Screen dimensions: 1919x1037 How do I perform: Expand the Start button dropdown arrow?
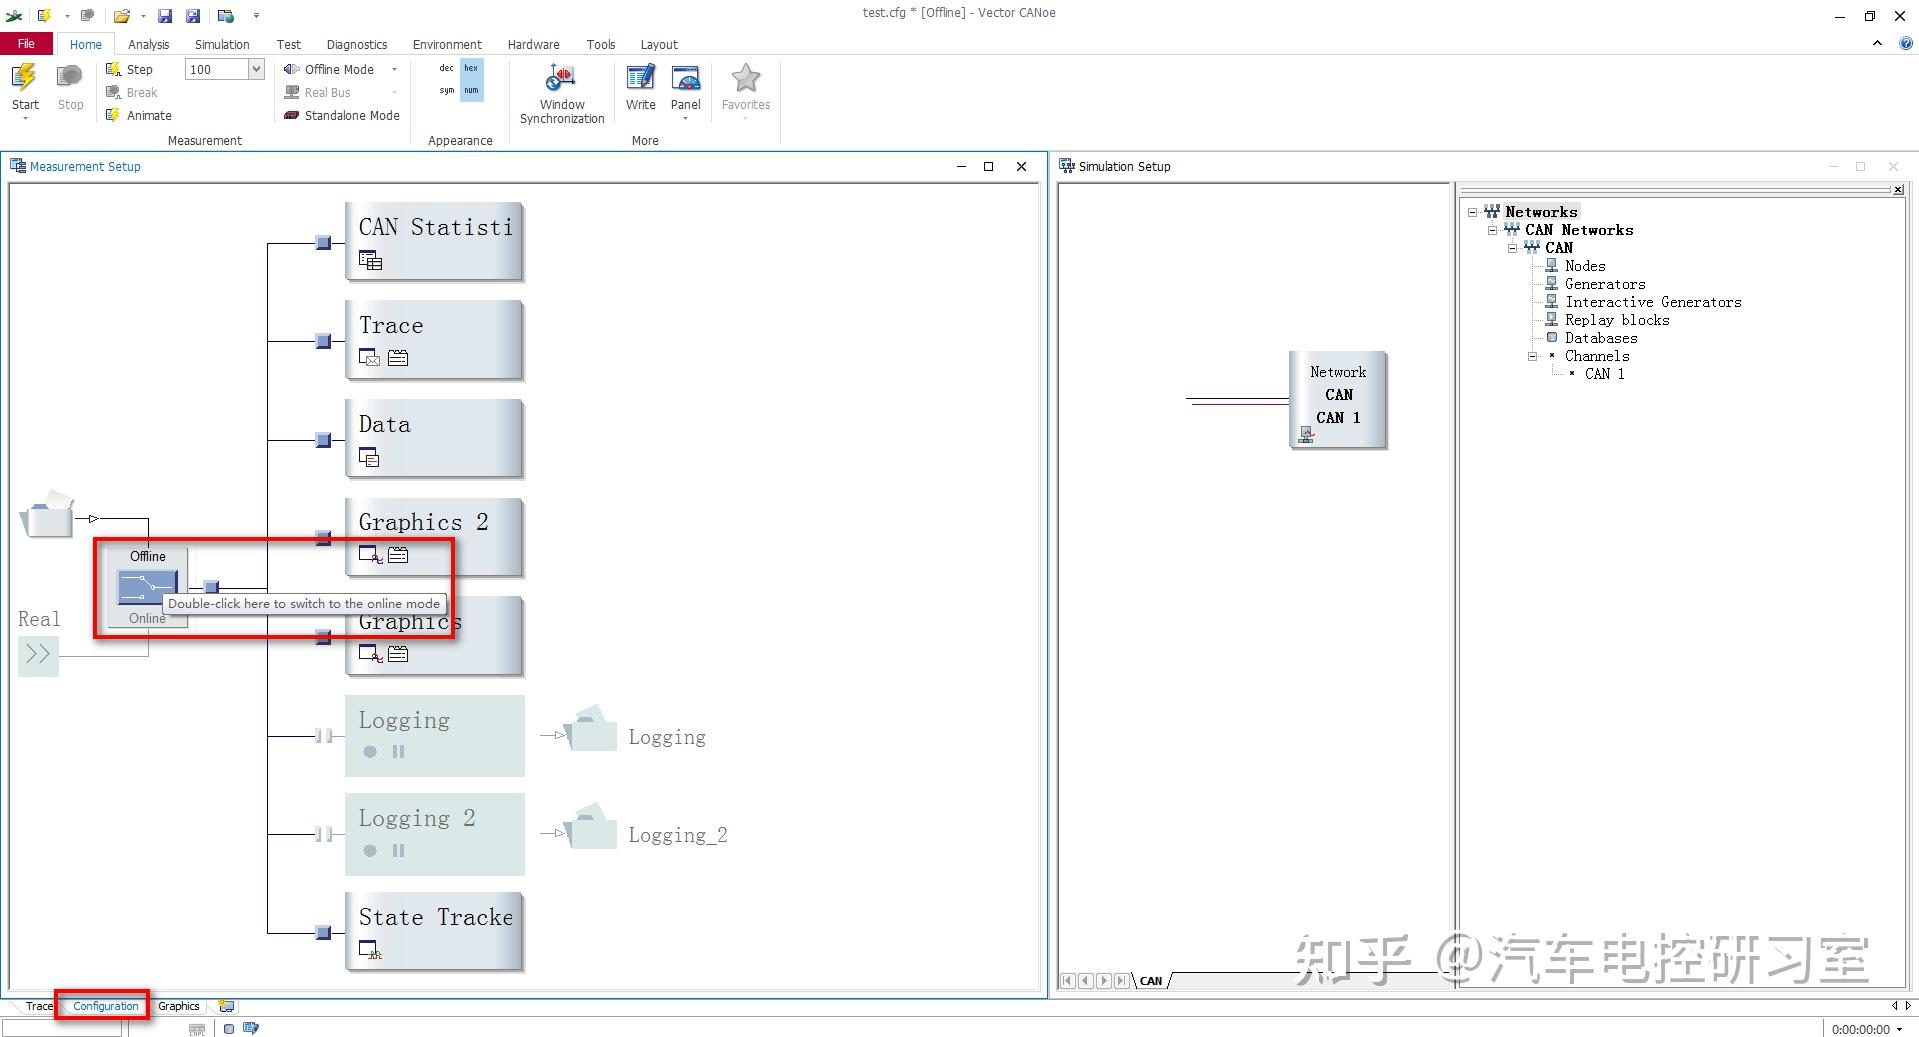coord(25,119)
